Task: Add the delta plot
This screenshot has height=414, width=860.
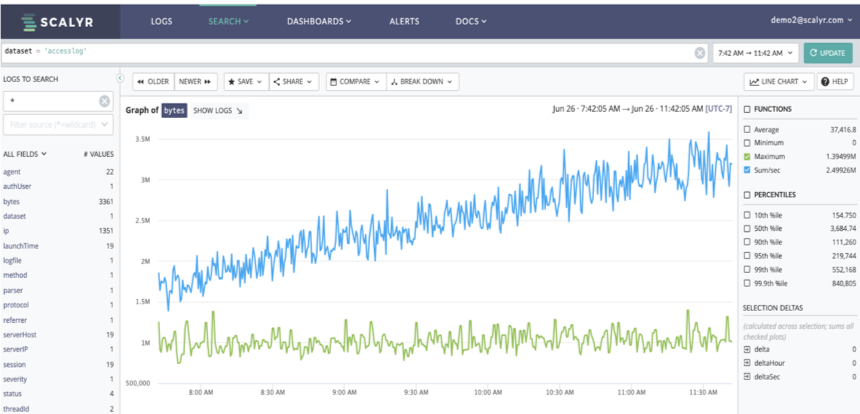Action: 747,349
